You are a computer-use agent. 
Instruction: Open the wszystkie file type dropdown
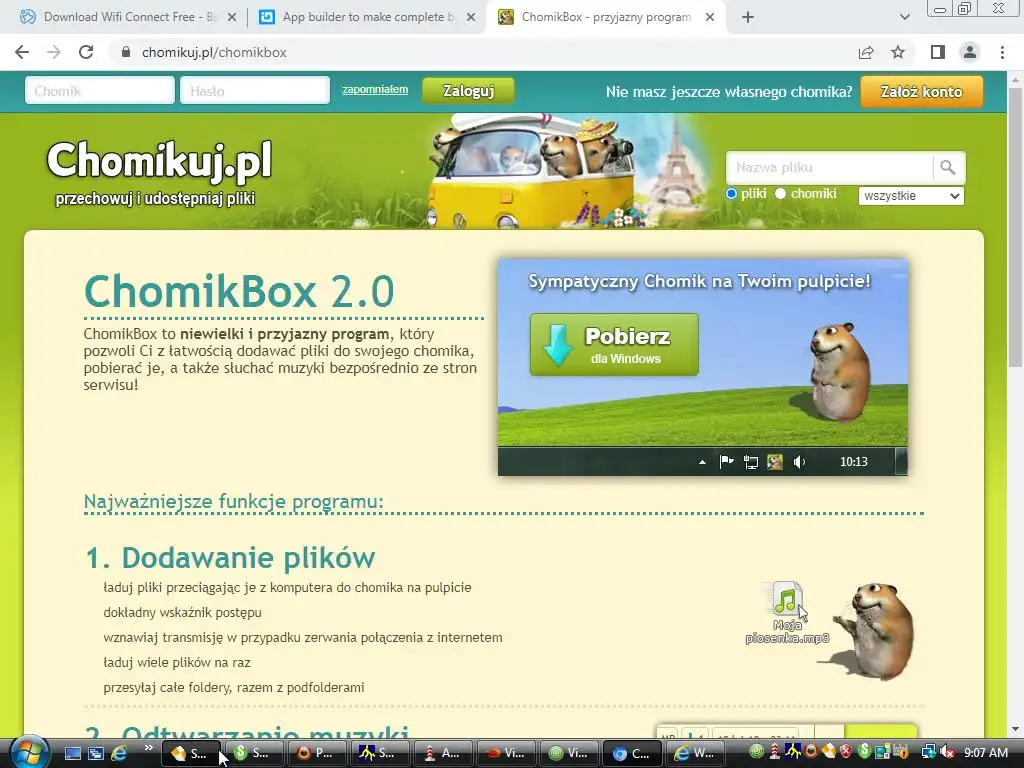(911, 195)
